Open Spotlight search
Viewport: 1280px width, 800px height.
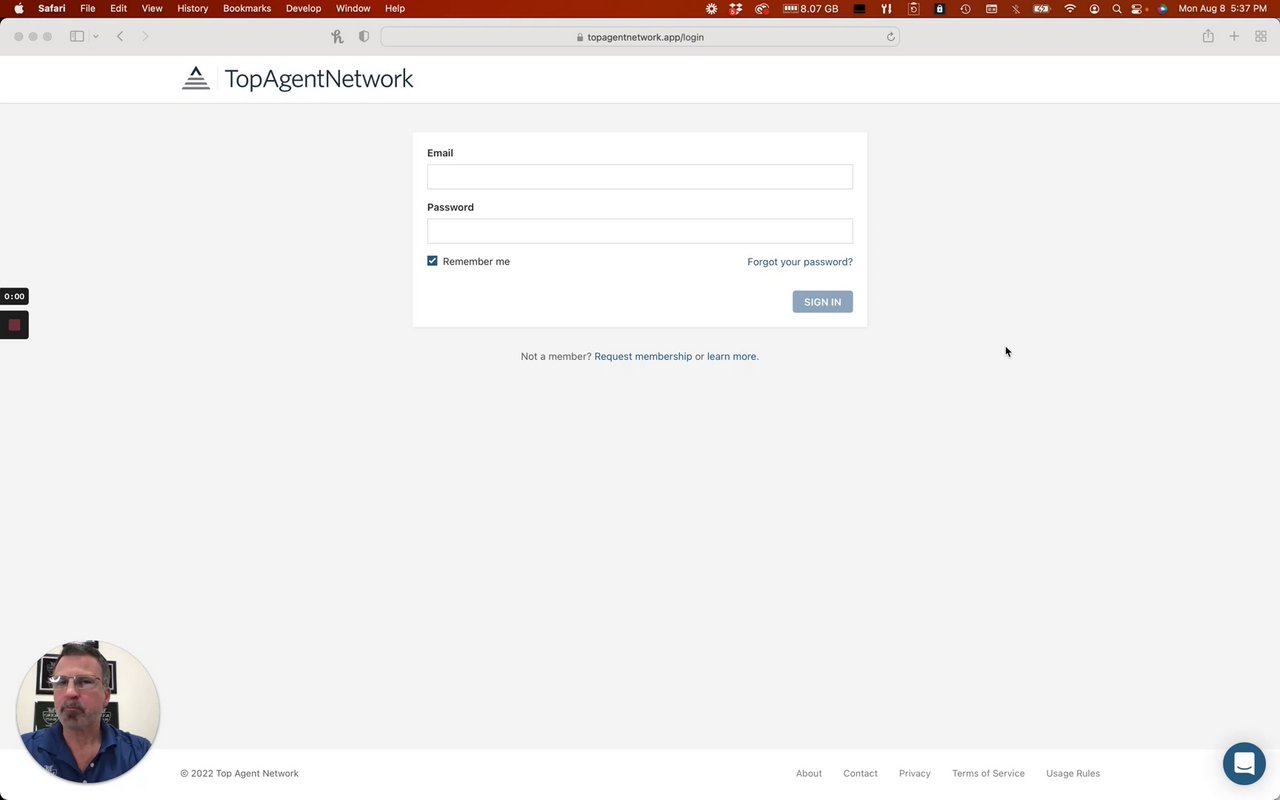(x=1117, y=8)
